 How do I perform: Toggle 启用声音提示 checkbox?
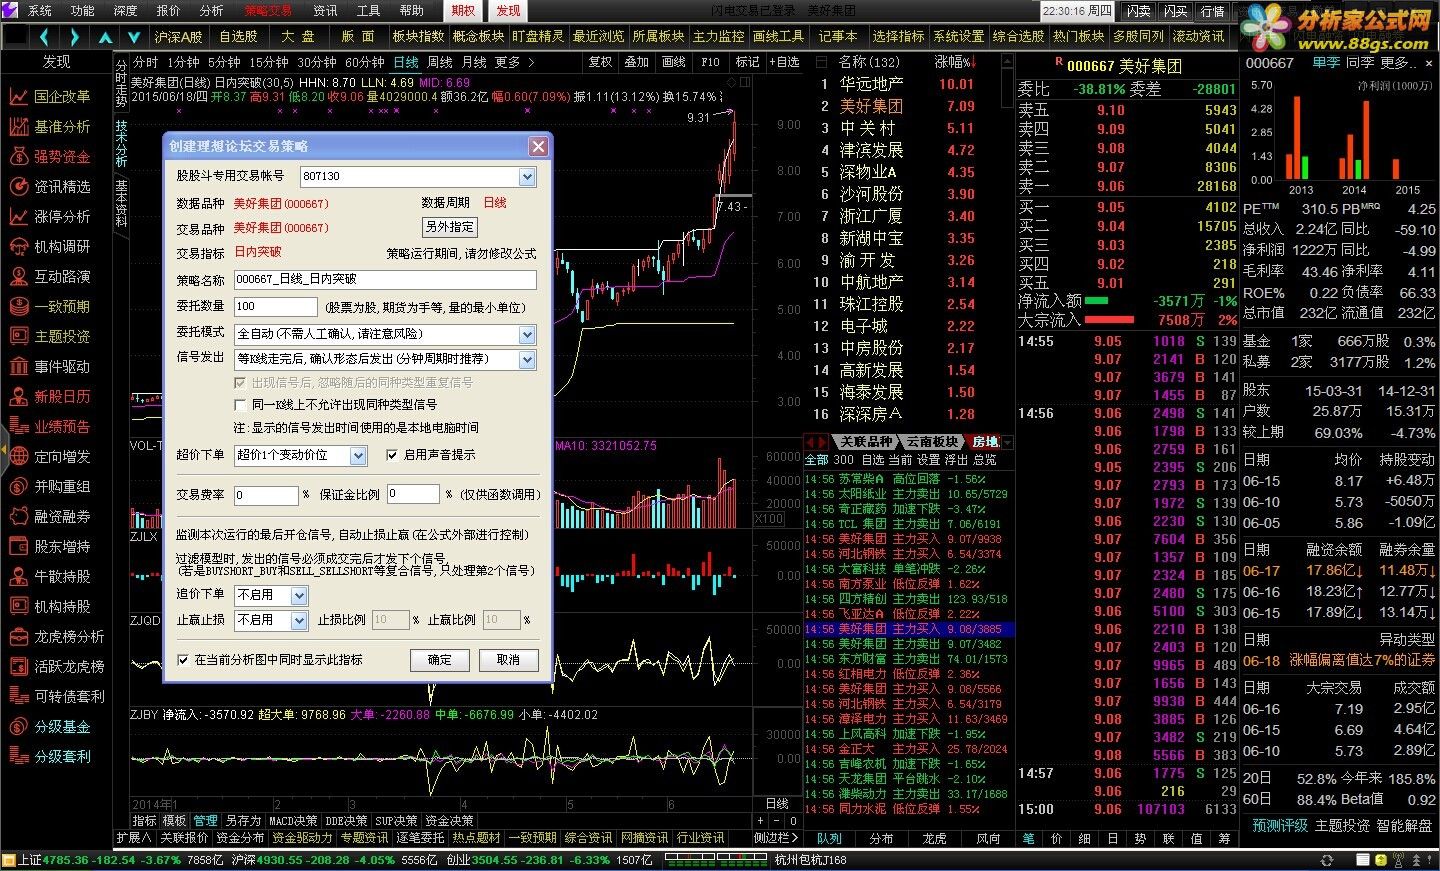pos(392,455)
